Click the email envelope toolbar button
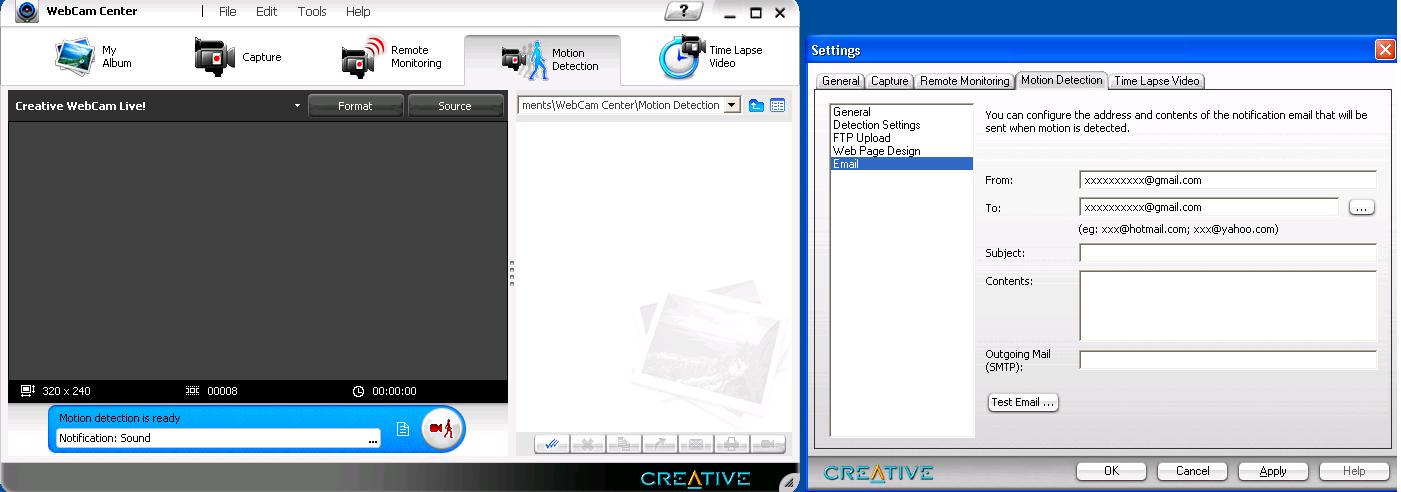Viewport: 1401px width, 492px height. (x=696, y=444)
